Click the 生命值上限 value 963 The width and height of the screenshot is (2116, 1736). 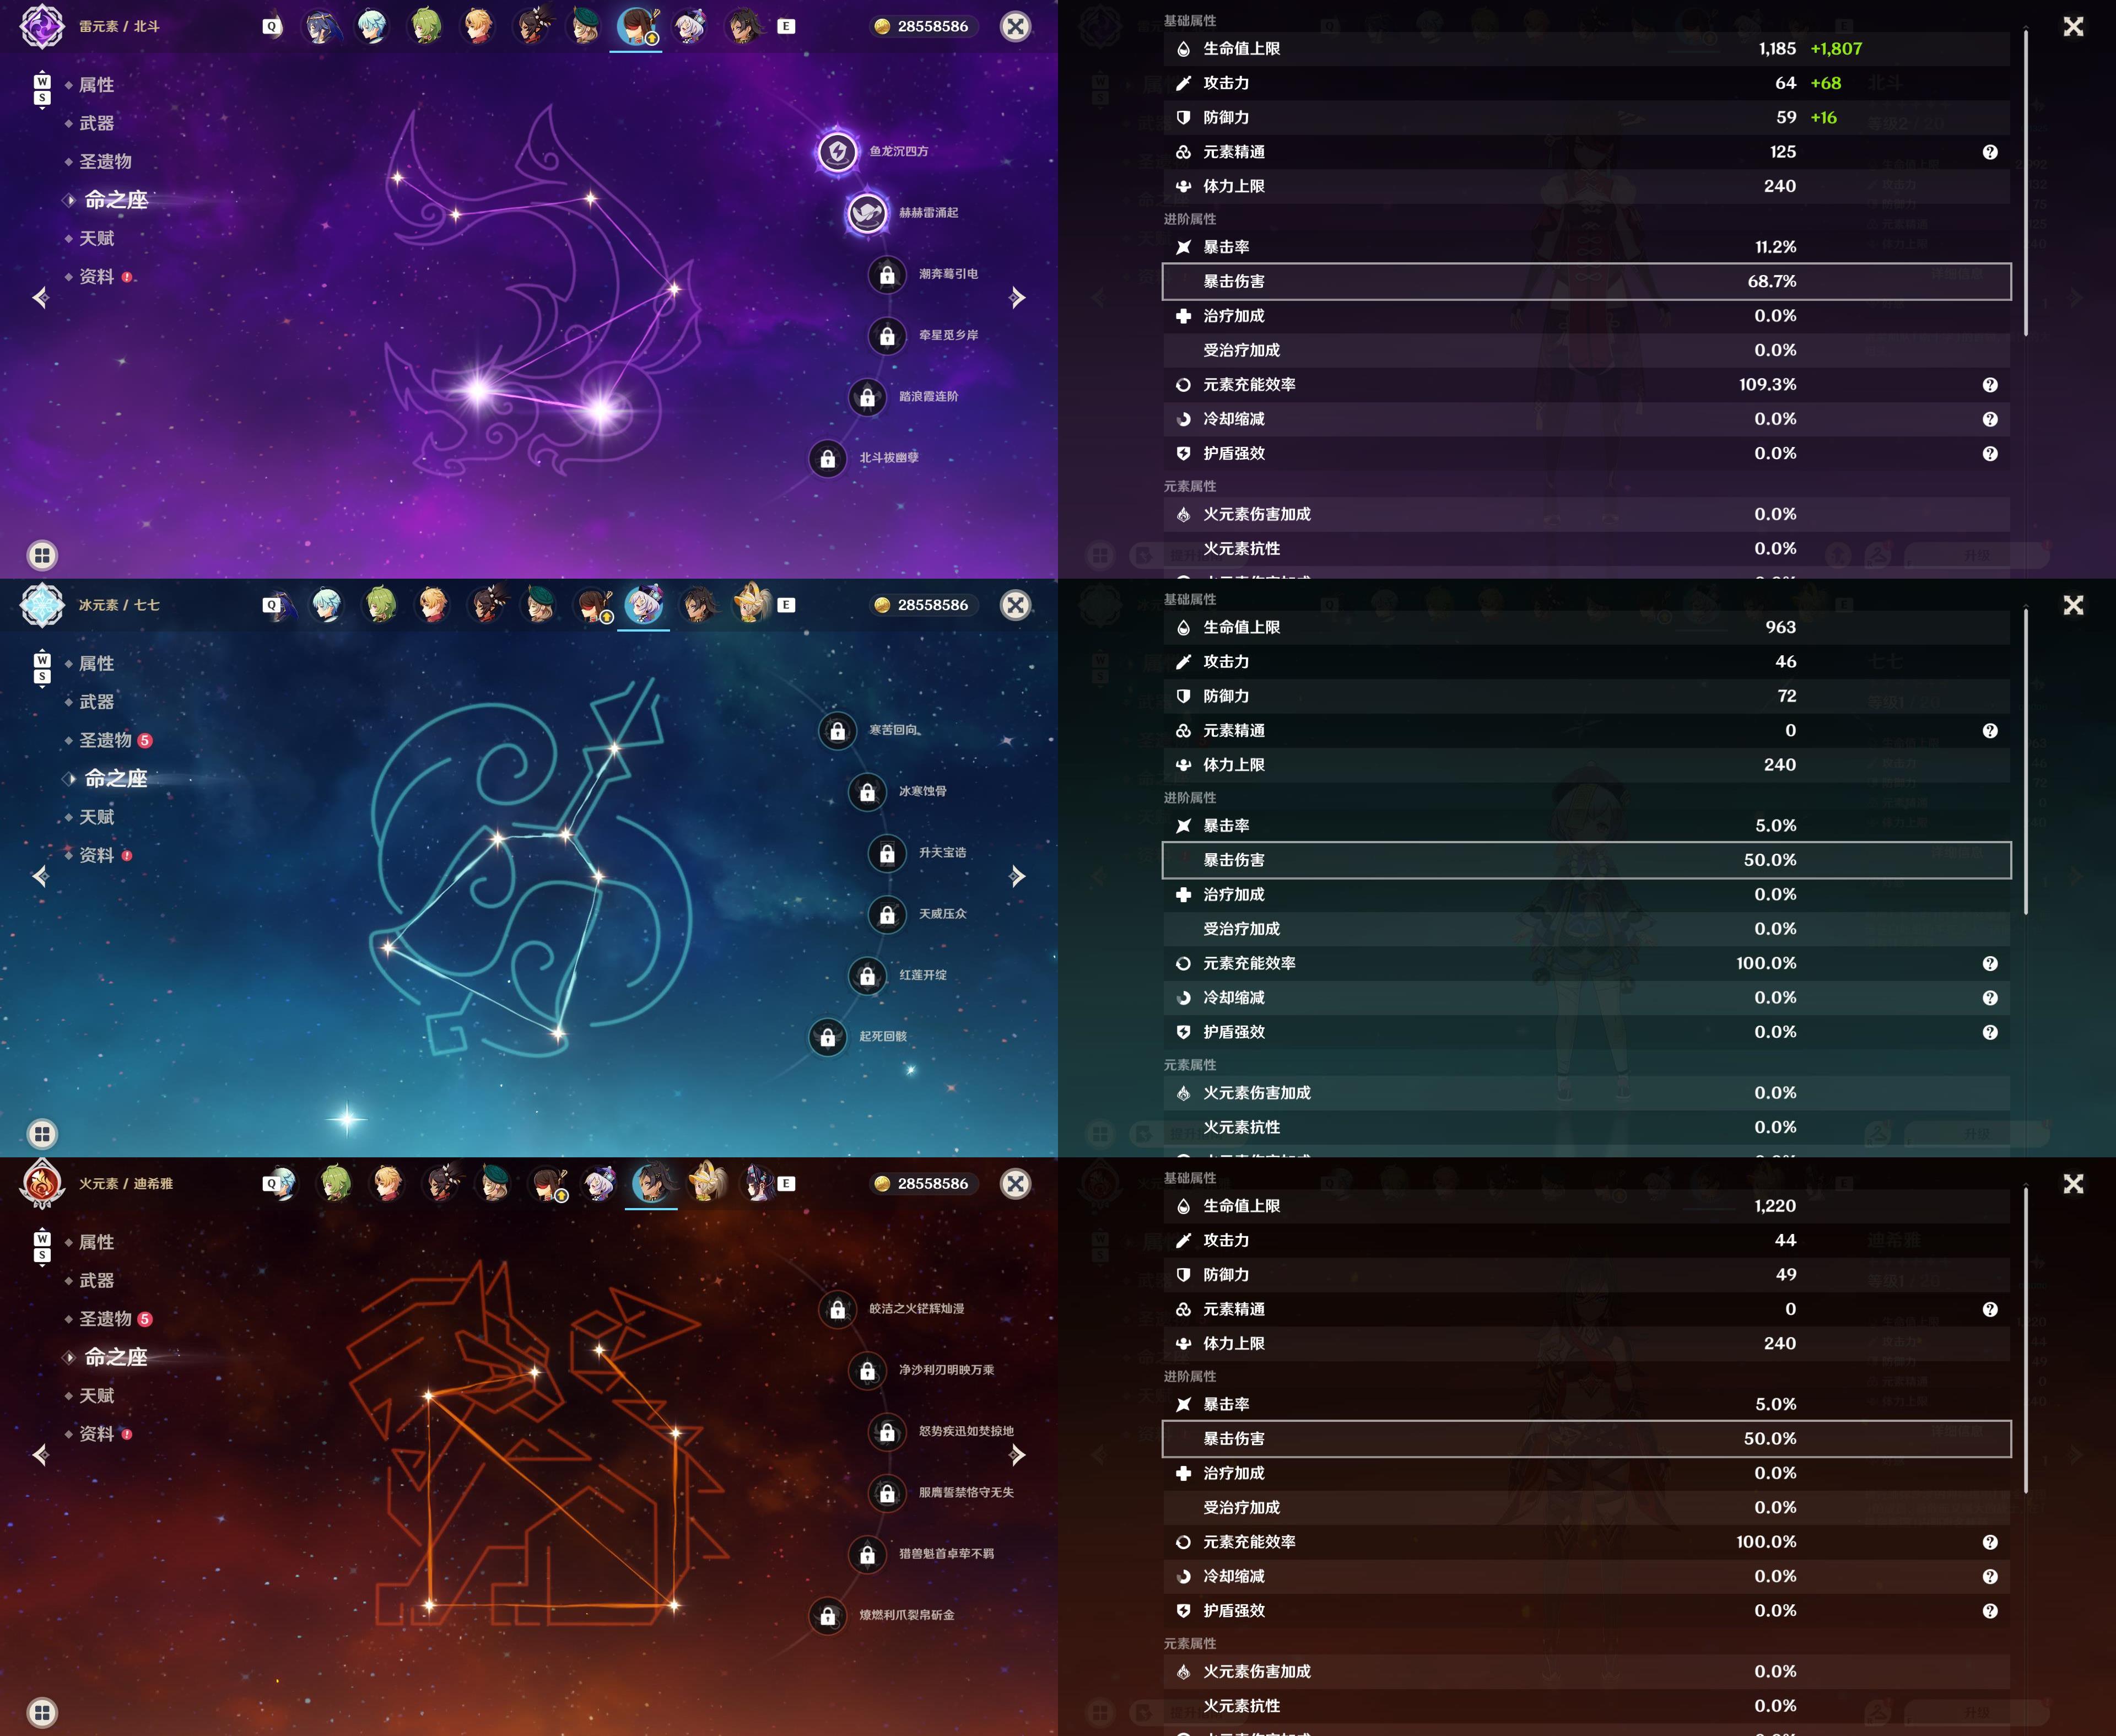tap(1781, 627)
